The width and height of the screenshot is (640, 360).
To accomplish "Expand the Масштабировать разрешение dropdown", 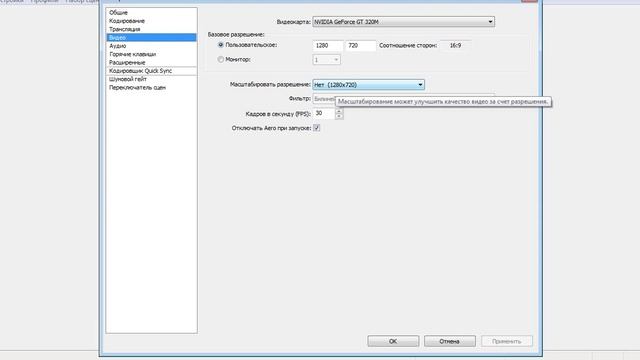I will (x=368, y=84).
